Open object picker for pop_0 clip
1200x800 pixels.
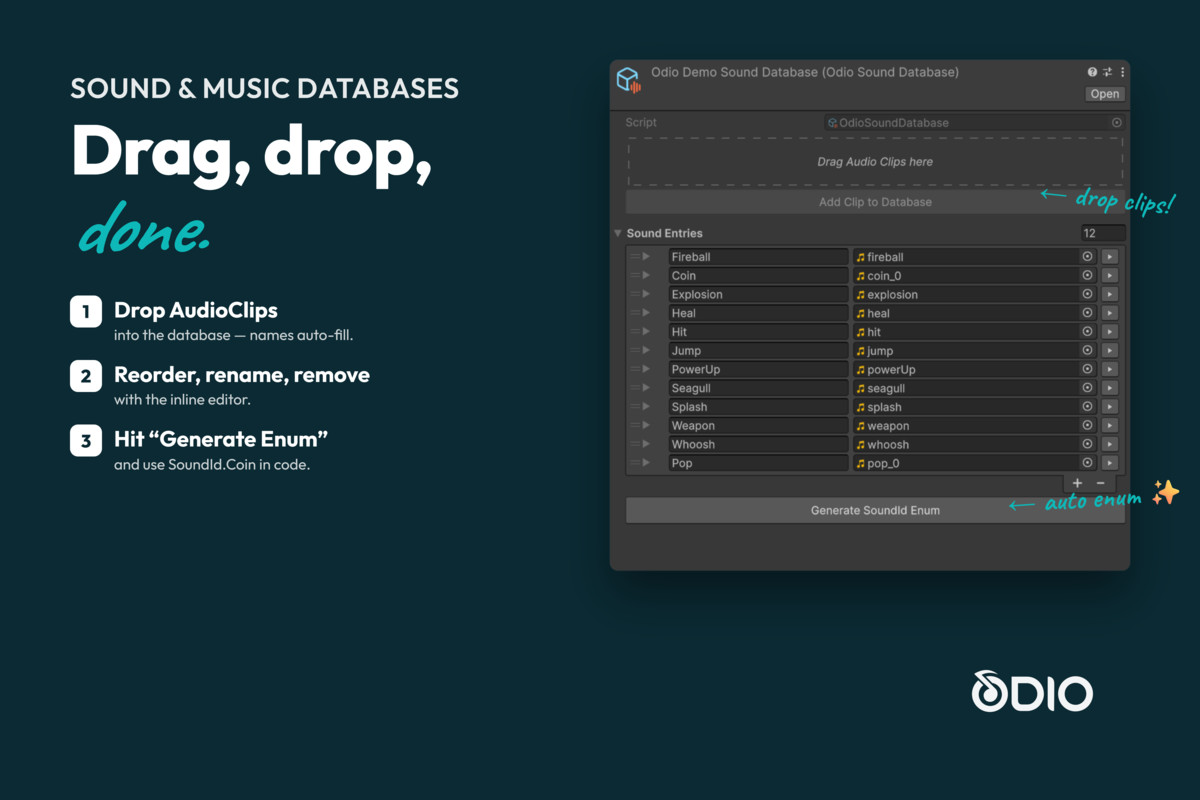pyautogui.click(x=1088, y=463)
